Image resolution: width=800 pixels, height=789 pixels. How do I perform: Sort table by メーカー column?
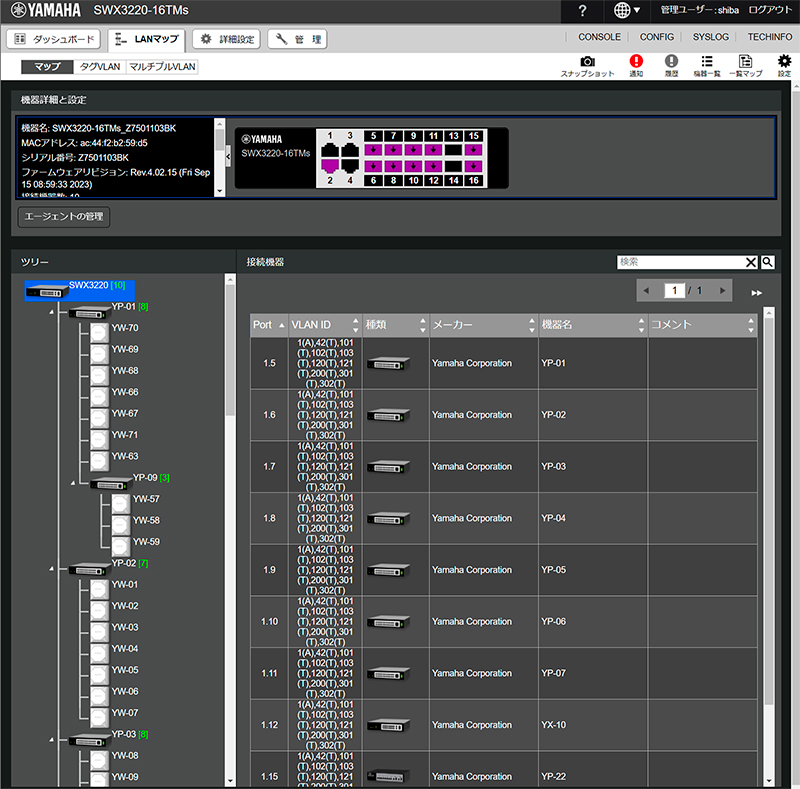[484, 325]
